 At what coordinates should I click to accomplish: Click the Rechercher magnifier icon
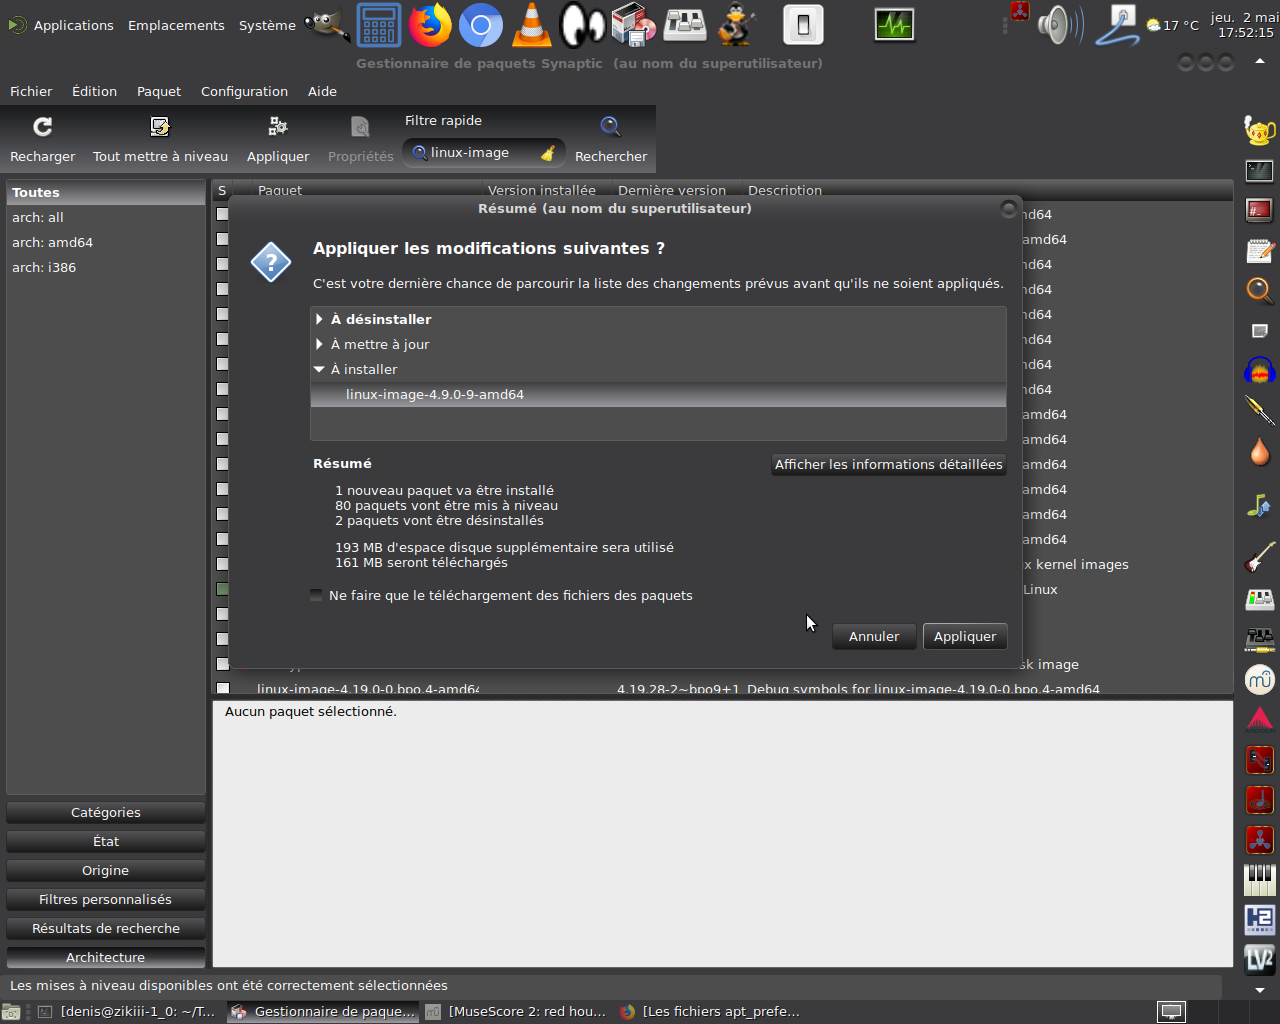pos(610,127)
